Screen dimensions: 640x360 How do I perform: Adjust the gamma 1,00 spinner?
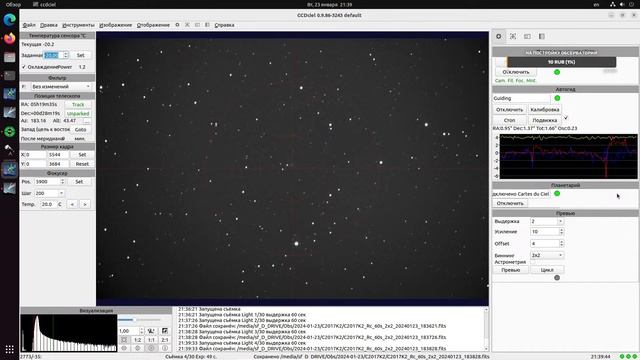pyautogui.click(x=142, y=331)
